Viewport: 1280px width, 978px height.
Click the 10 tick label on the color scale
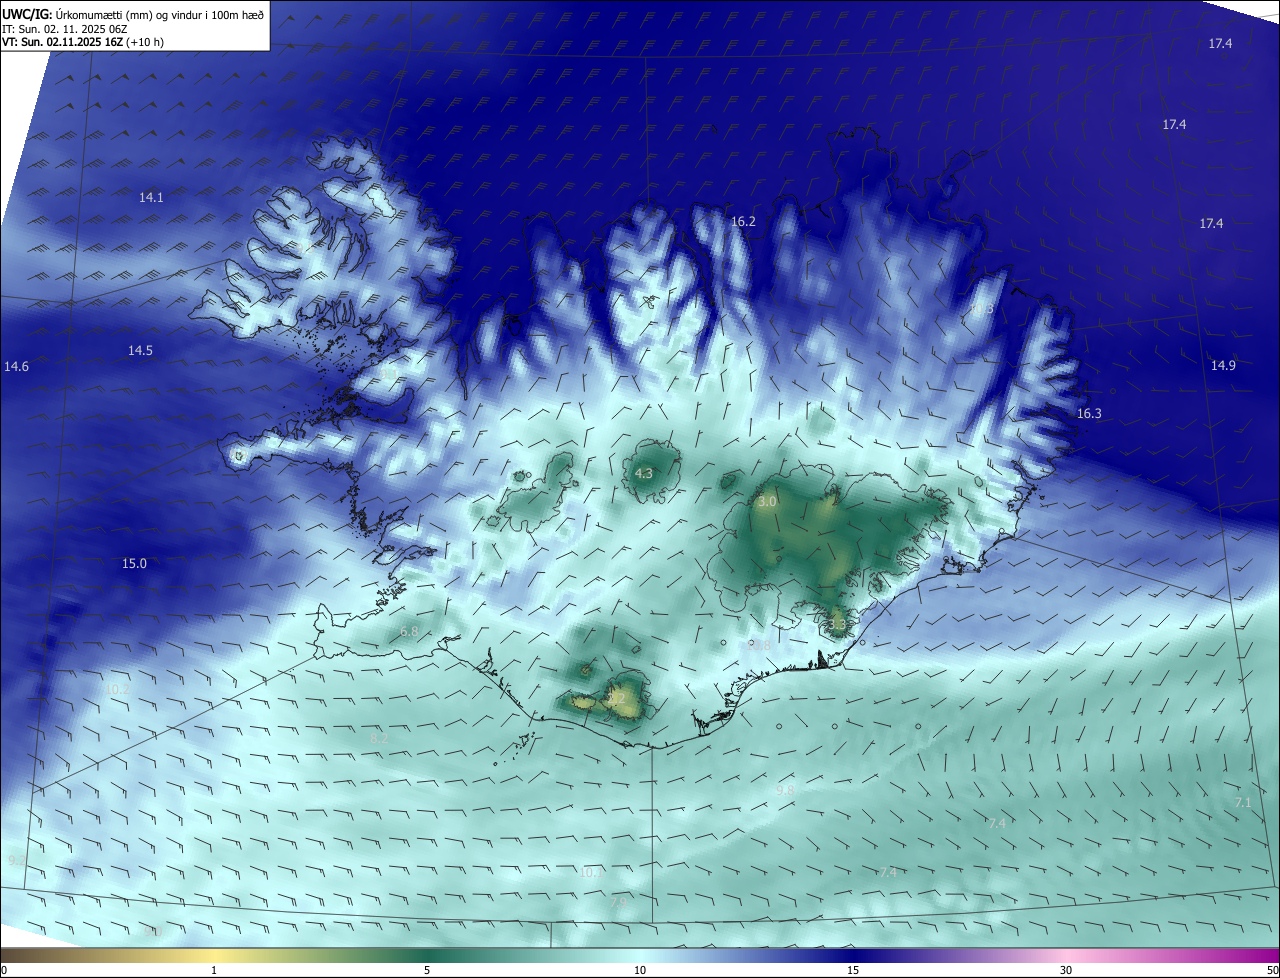click(640, 970)
